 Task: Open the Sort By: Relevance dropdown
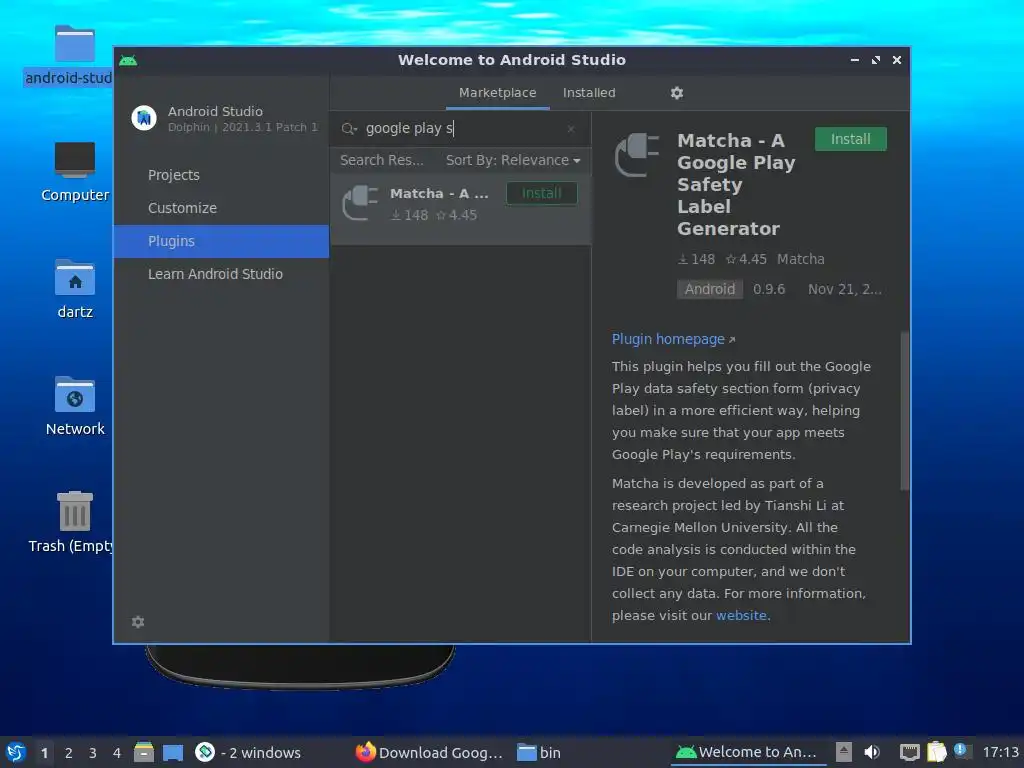513,161
